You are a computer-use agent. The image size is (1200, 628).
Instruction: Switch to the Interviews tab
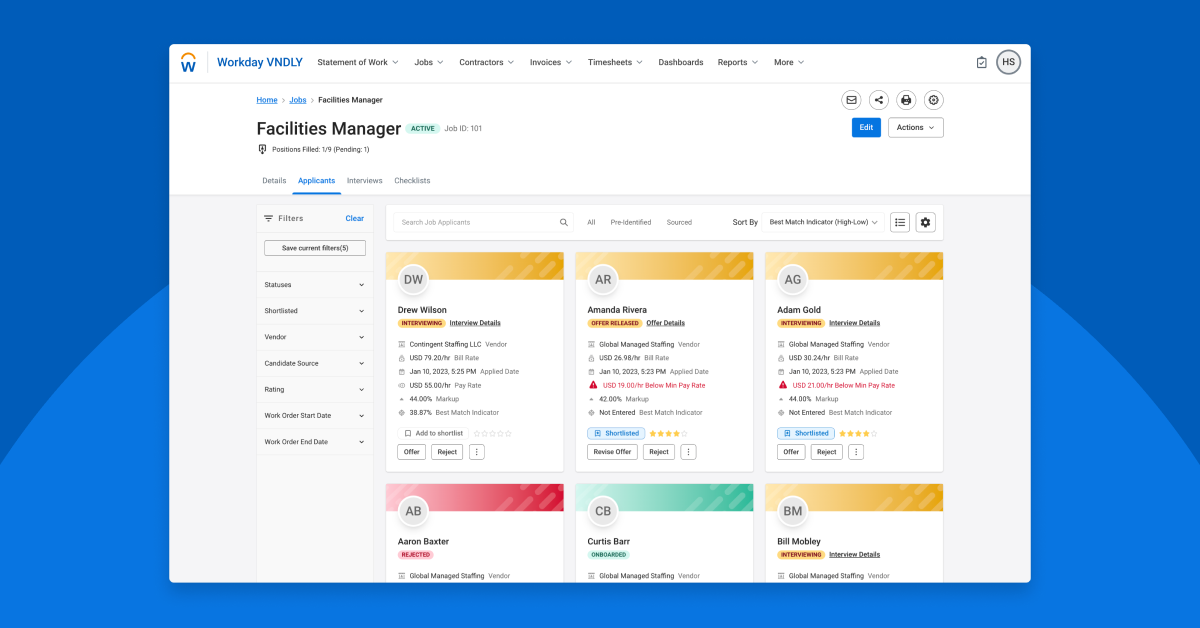[364, 181]
